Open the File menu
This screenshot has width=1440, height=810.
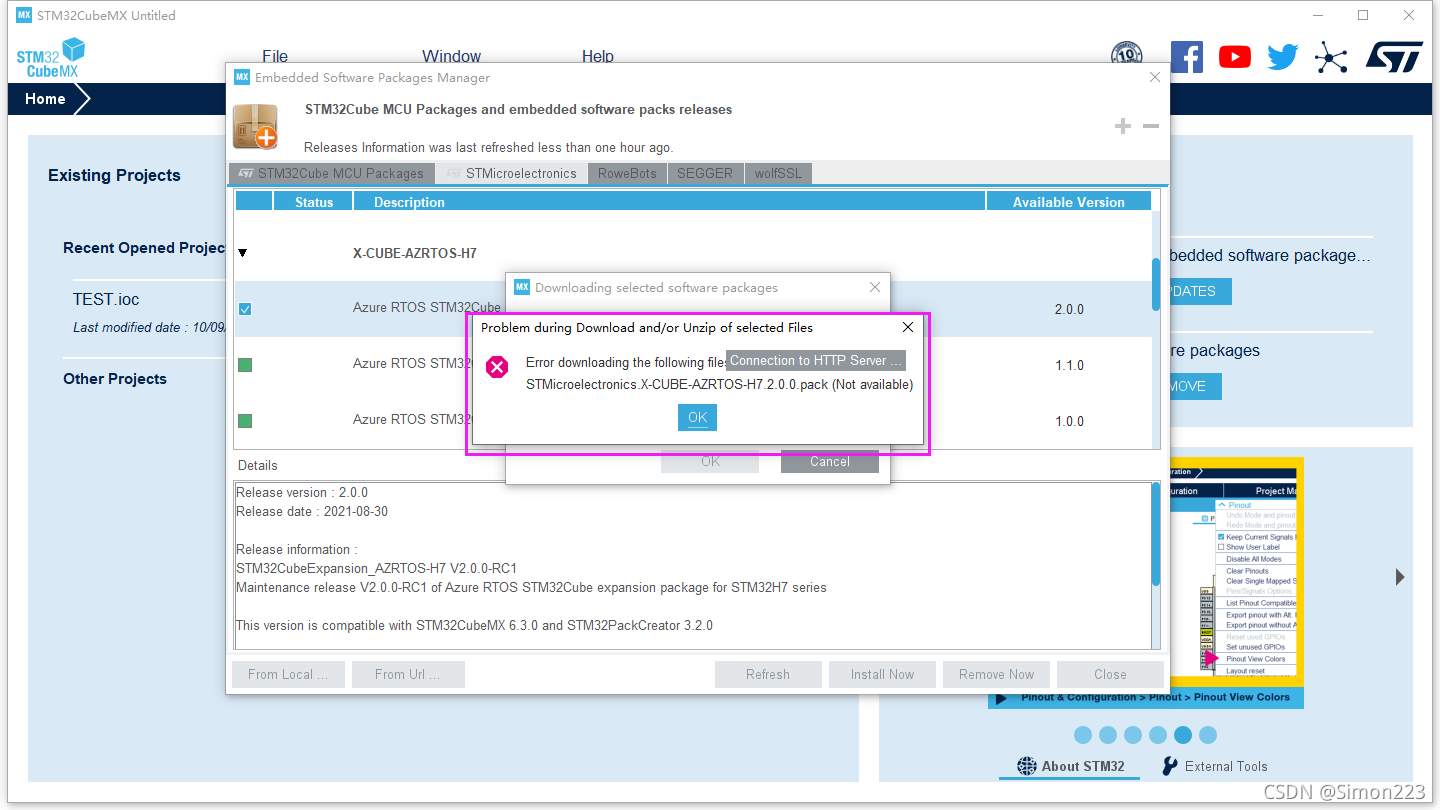[x=275, y=57]
